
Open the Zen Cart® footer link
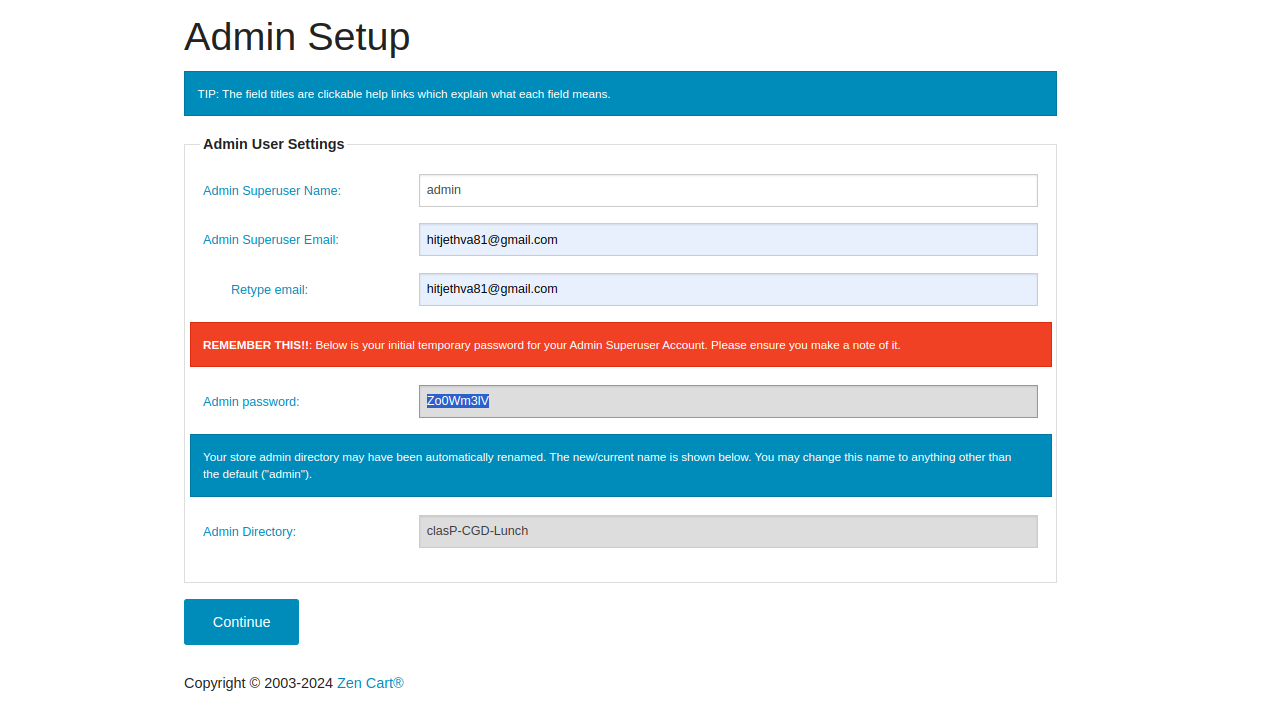[370, 683]
